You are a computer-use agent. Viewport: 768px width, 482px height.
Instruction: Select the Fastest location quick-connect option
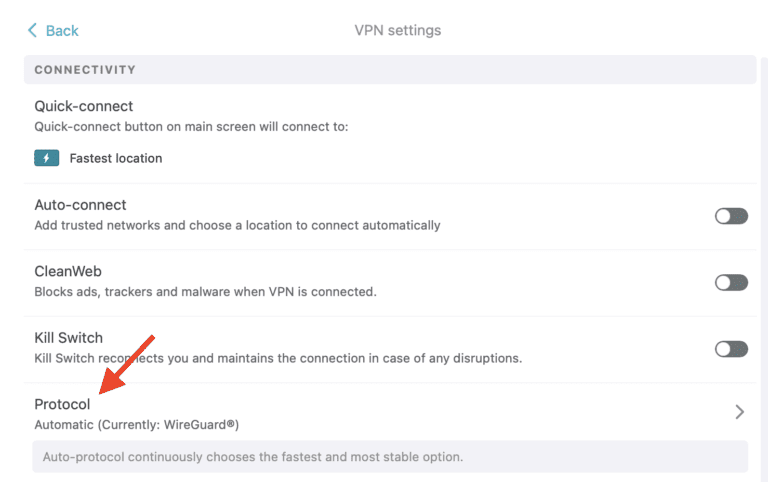[115, 158]
